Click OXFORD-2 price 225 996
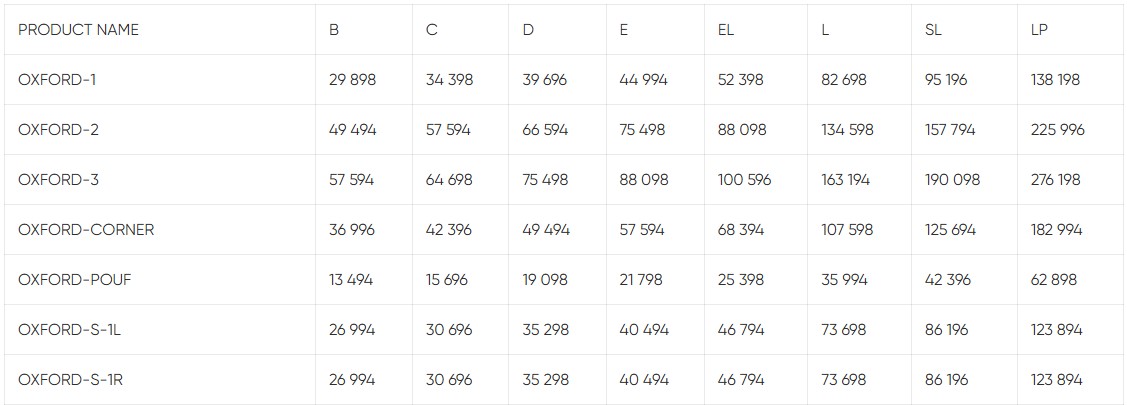 [x=1057, y=130]
